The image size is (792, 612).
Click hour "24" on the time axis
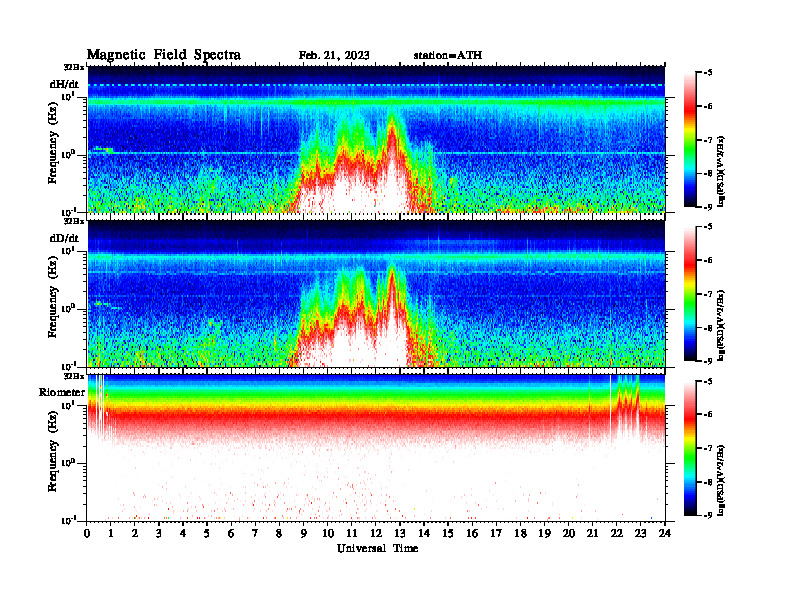pos(665,534)
